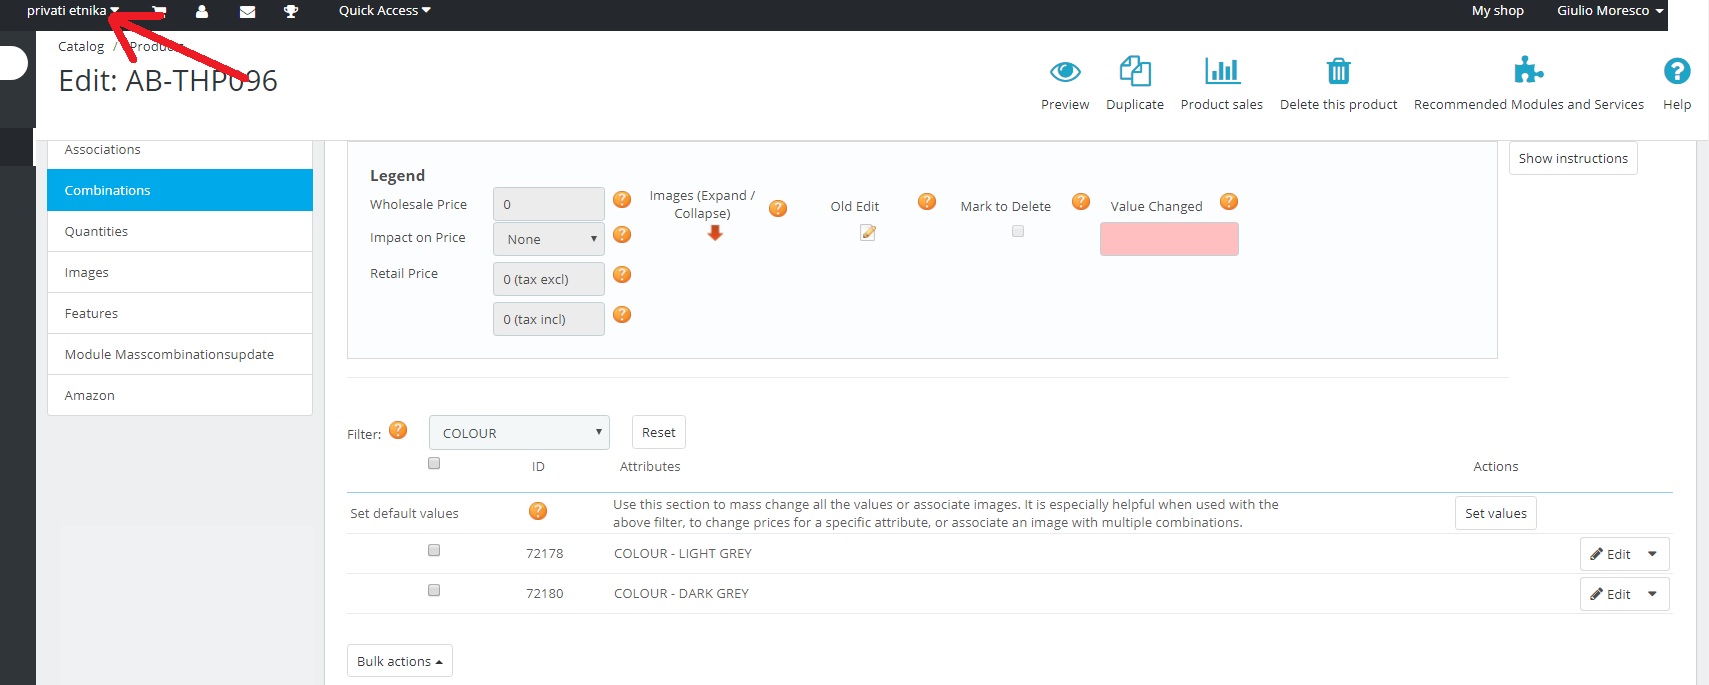Viewport: 1709px width, 685px height.
Task: Open the Bulk actions dropdown
Action: coord(400,661)
